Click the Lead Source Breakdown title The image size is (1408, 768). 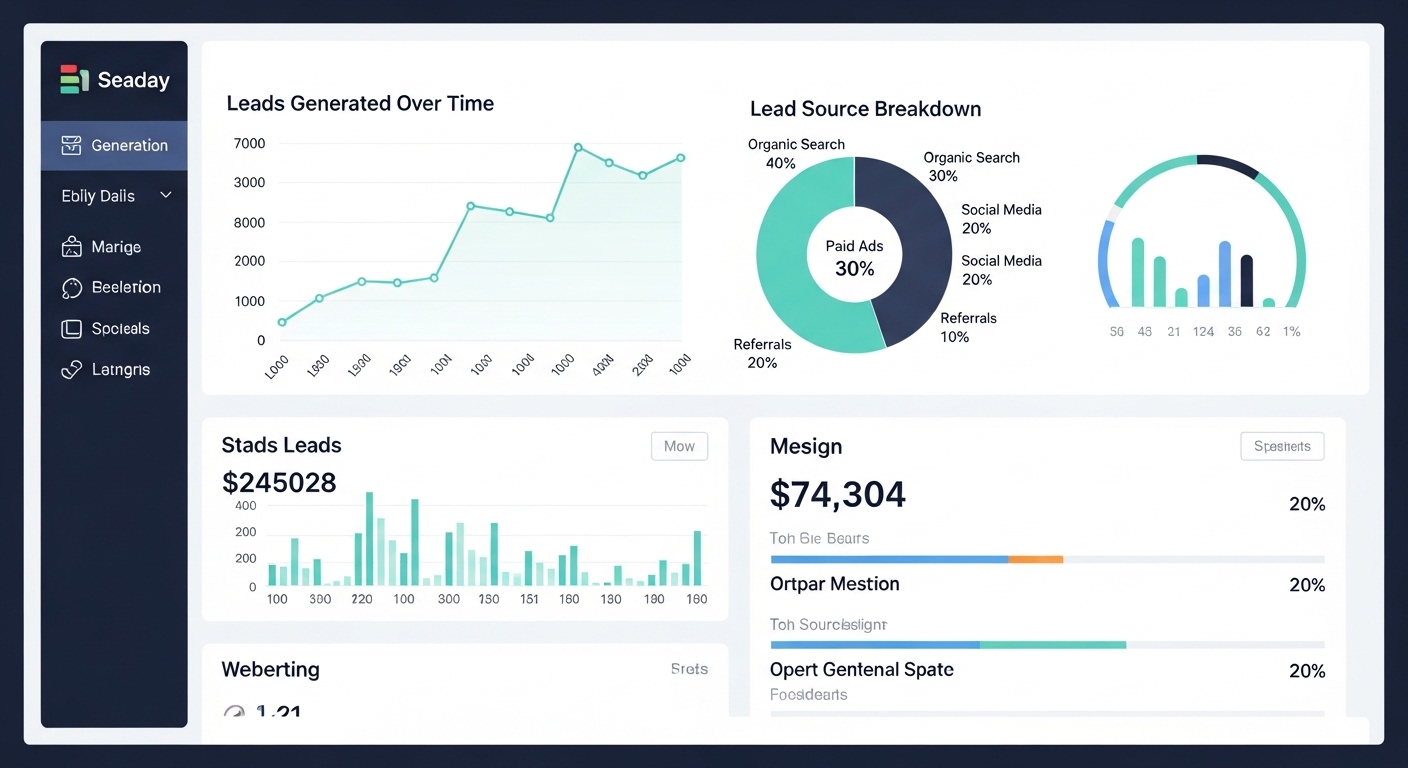tap(865, 109)
